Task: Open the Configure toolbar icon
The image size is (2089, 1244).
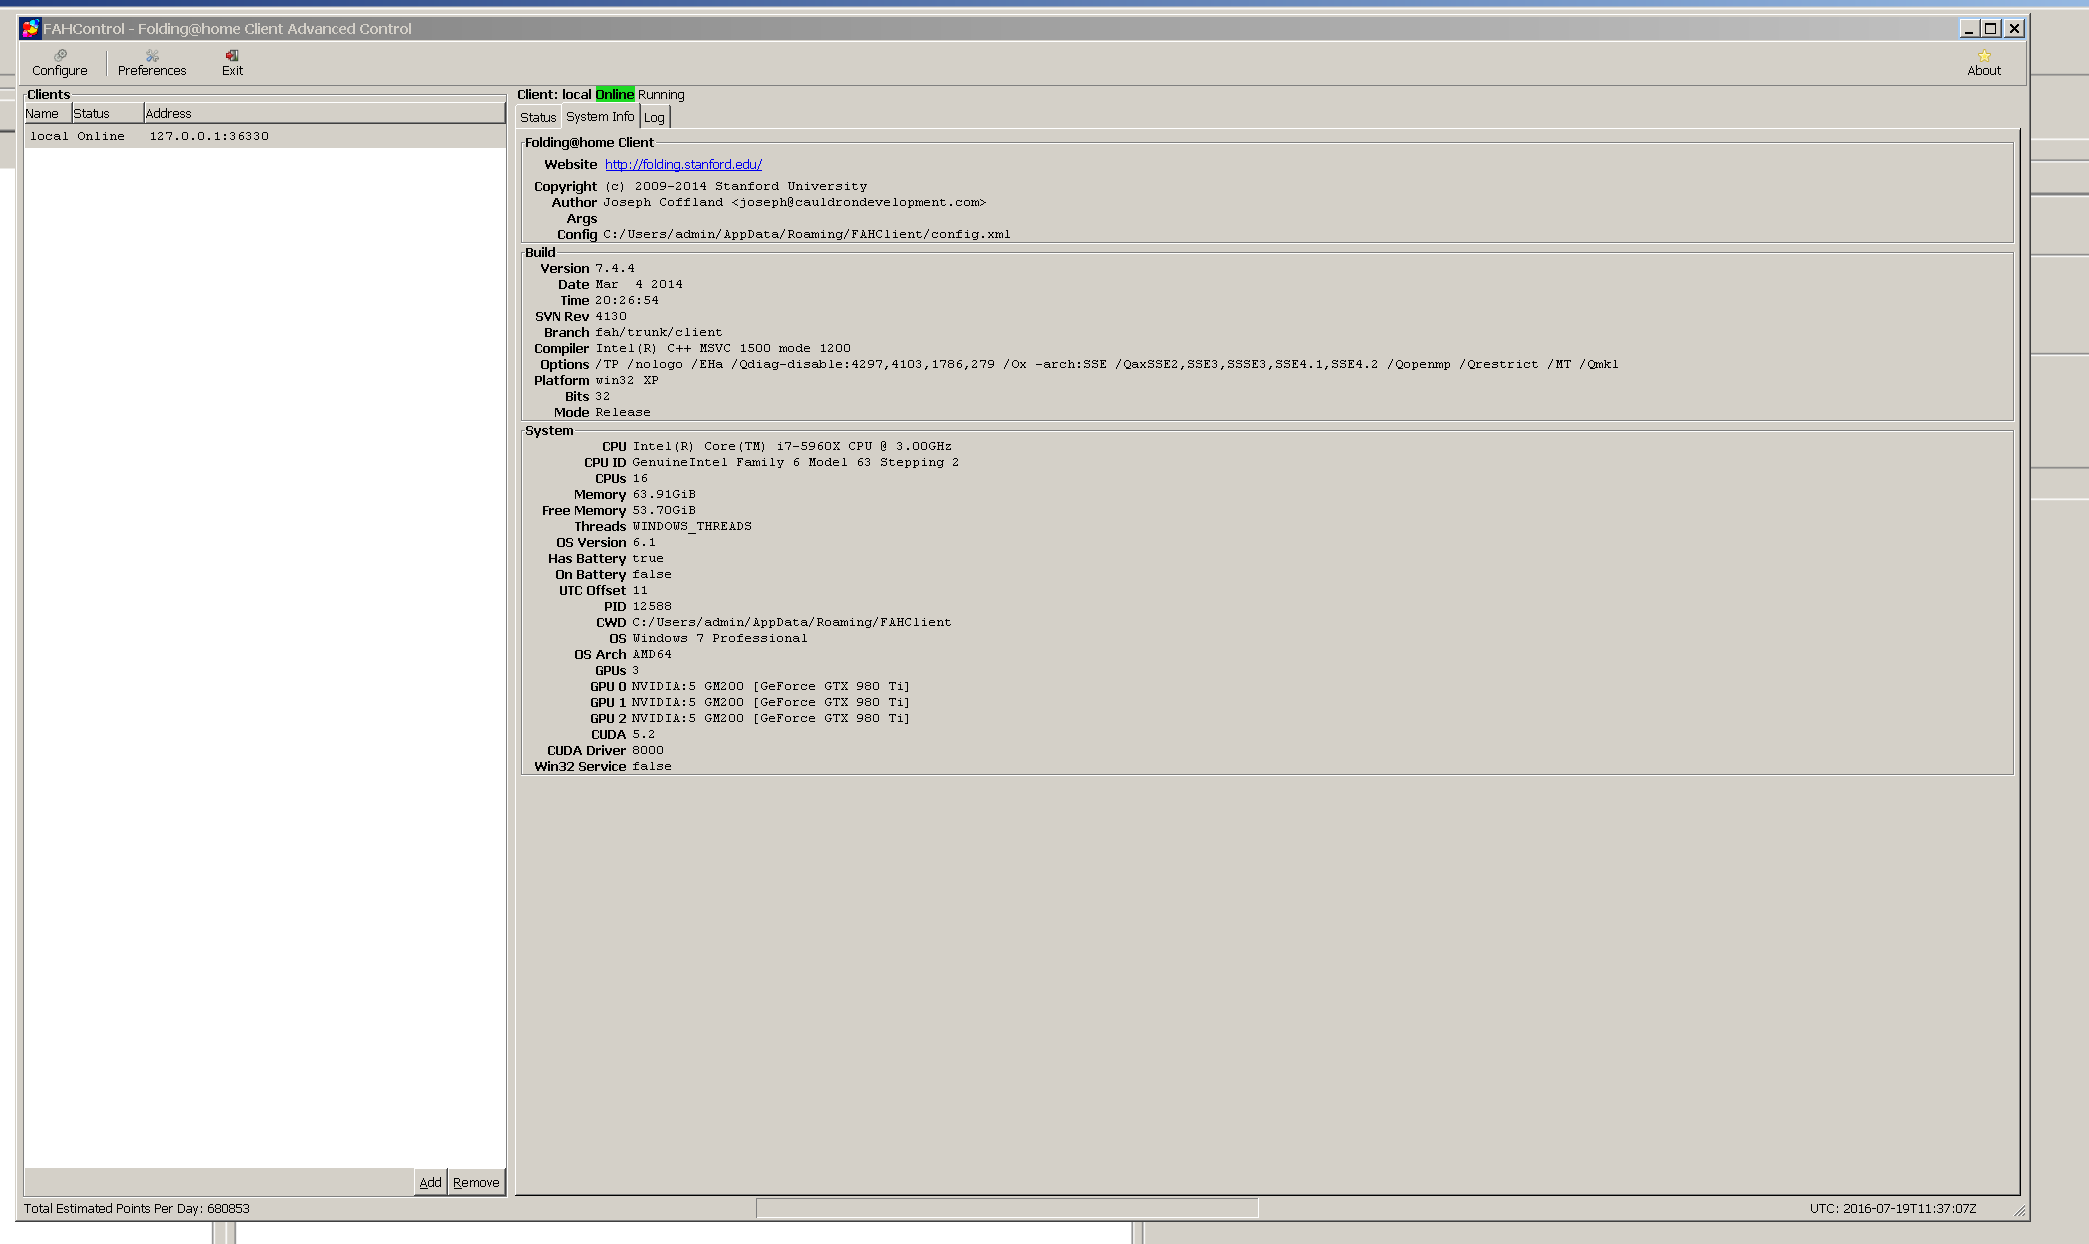Action: 60,62
